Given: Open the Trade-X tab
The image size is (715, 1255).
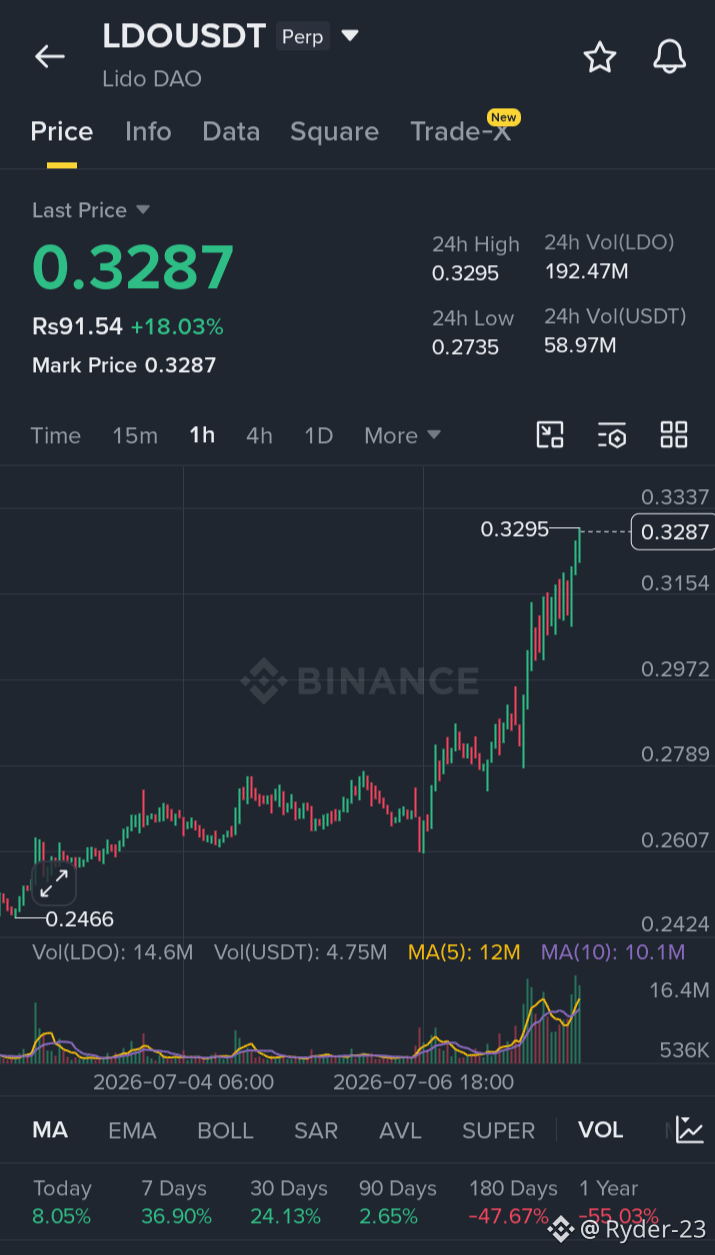Looking at the screenshot, I should 461,132.
